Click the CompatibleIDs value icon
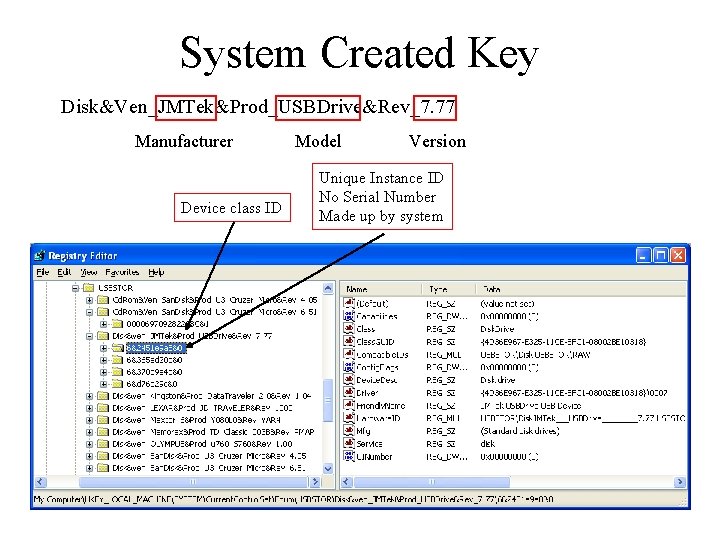This screenshot has height=540, width=720. click(x=349, y=354)
